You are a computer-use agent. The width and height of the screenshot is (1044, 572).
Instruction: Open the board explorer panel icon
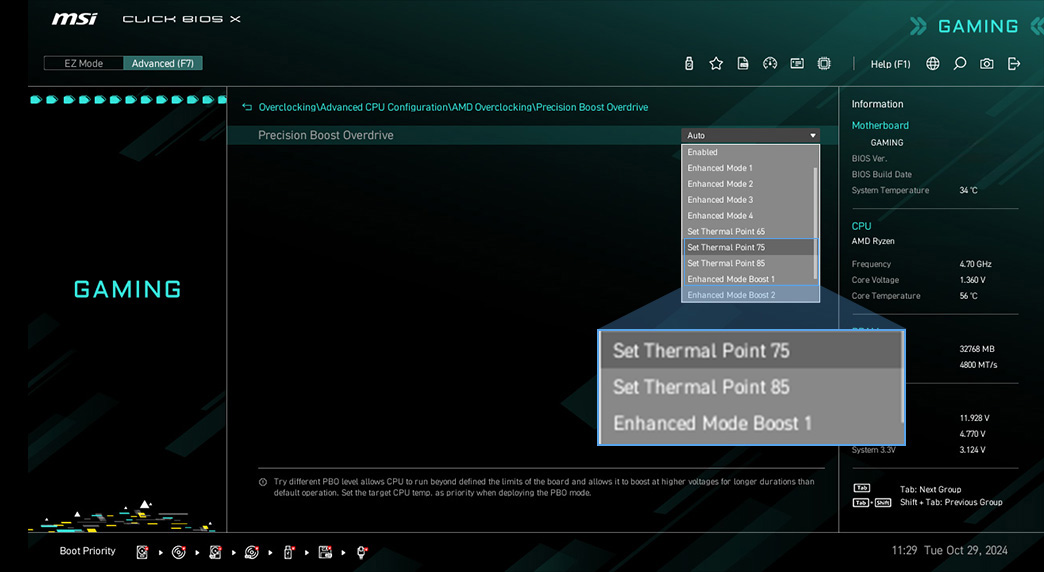pos(797,63)
